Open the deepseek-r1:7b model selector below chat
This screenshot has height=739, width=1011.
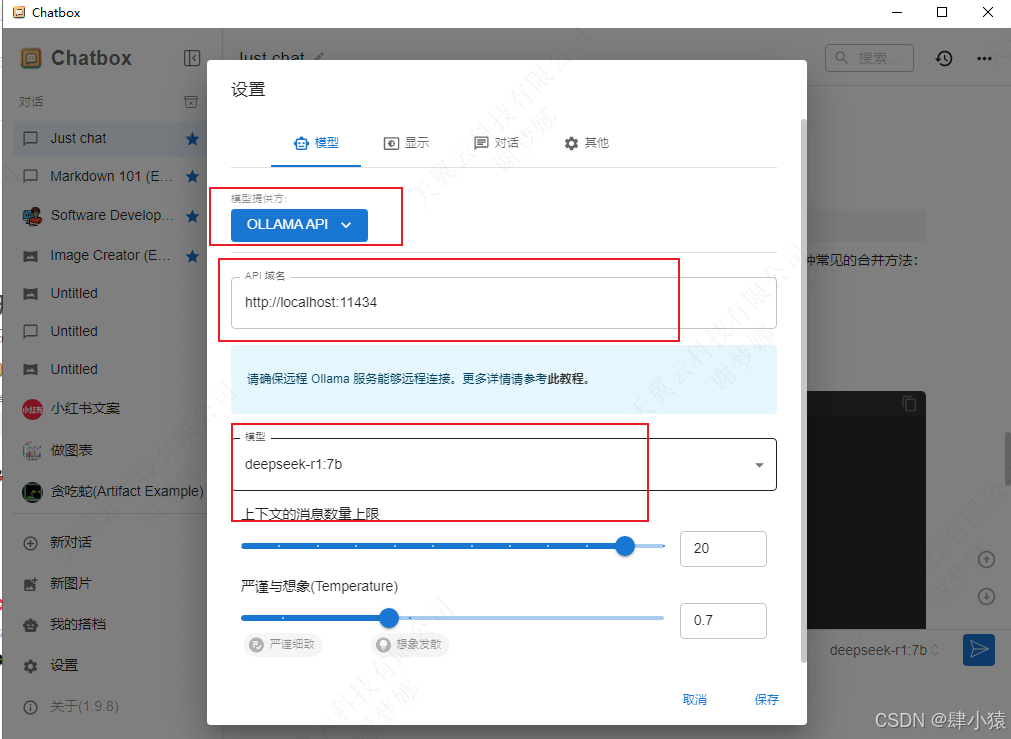[885, 650]
